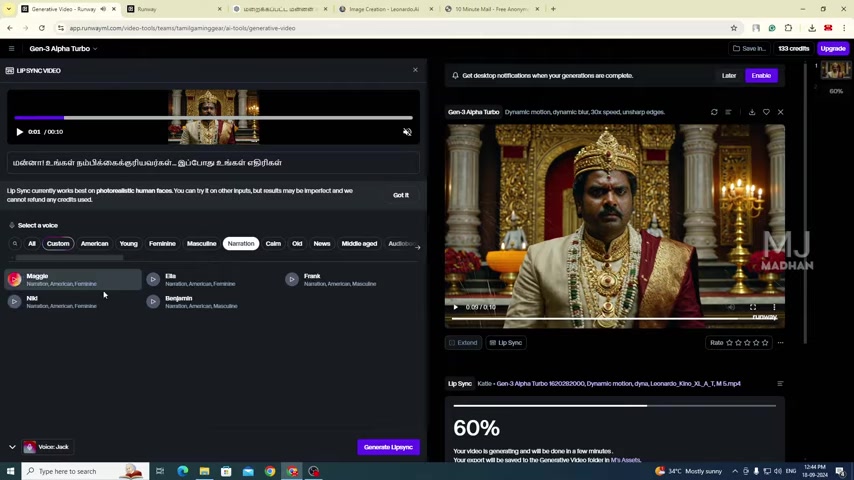Open File Explorer from the taskbar
The height and width of the screenshot is (480, 854).
204,471
